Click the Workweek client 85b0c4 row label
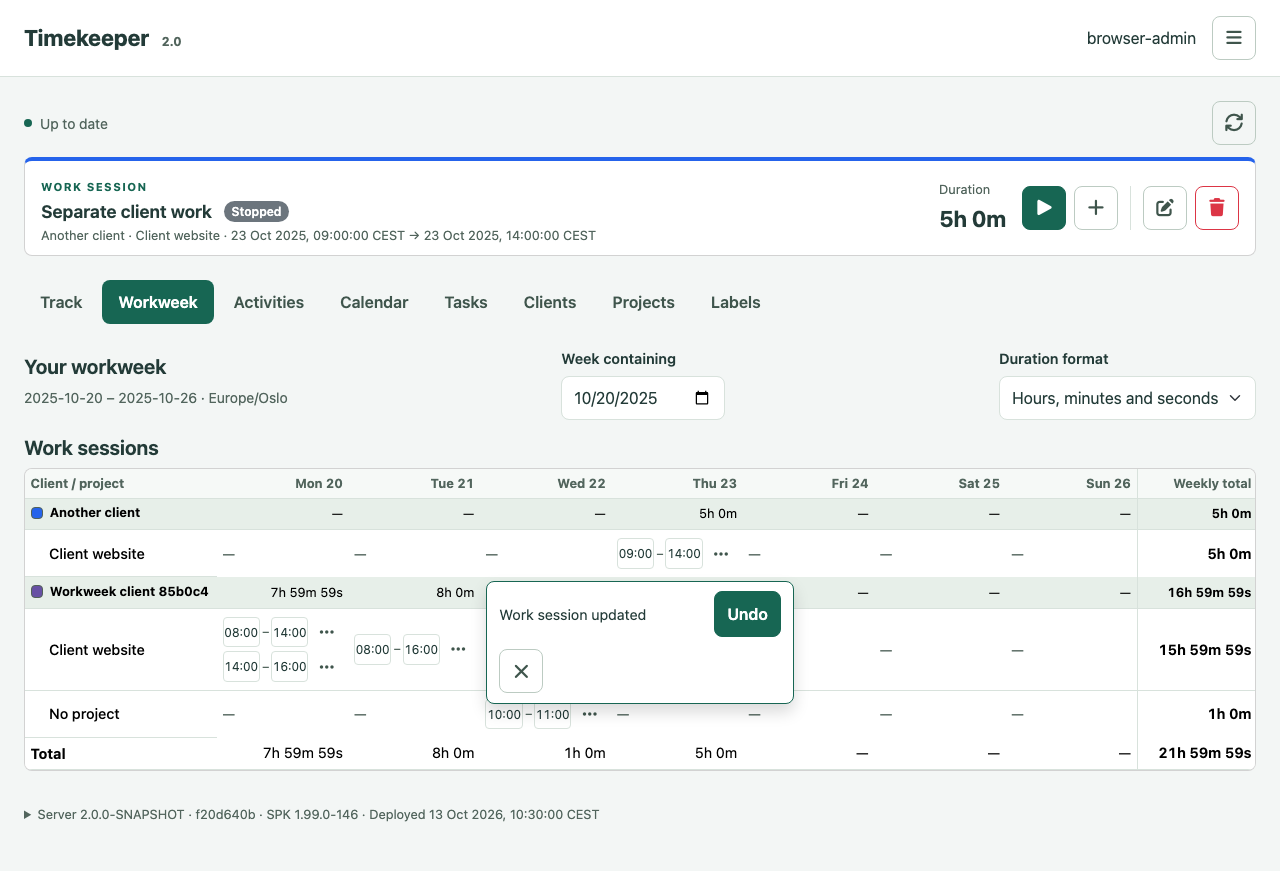 pyautogui.click(x=129, y=591)
